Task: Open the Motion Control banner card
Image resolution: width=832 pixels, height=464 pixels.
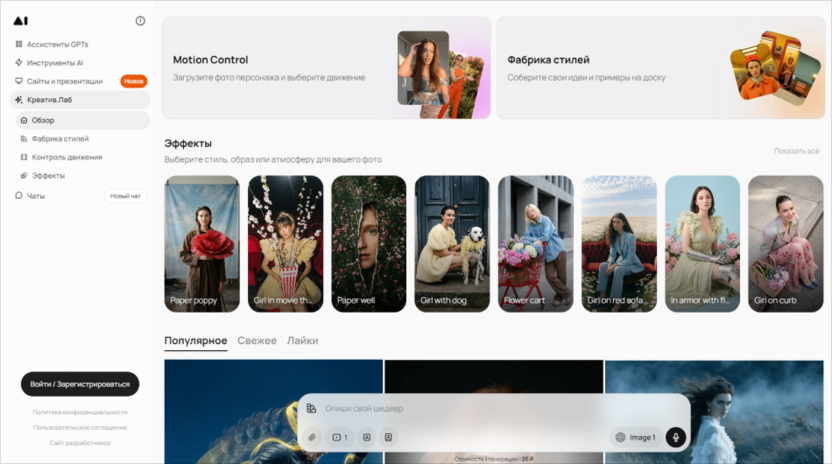Action: pos(326,68)
